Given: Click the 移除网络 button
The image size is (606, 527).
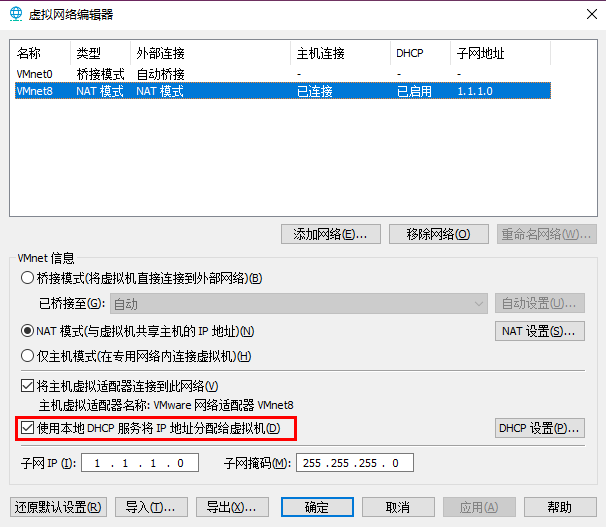Looking at the screenshot, I should pyautogui.click(x=438, y=234).
